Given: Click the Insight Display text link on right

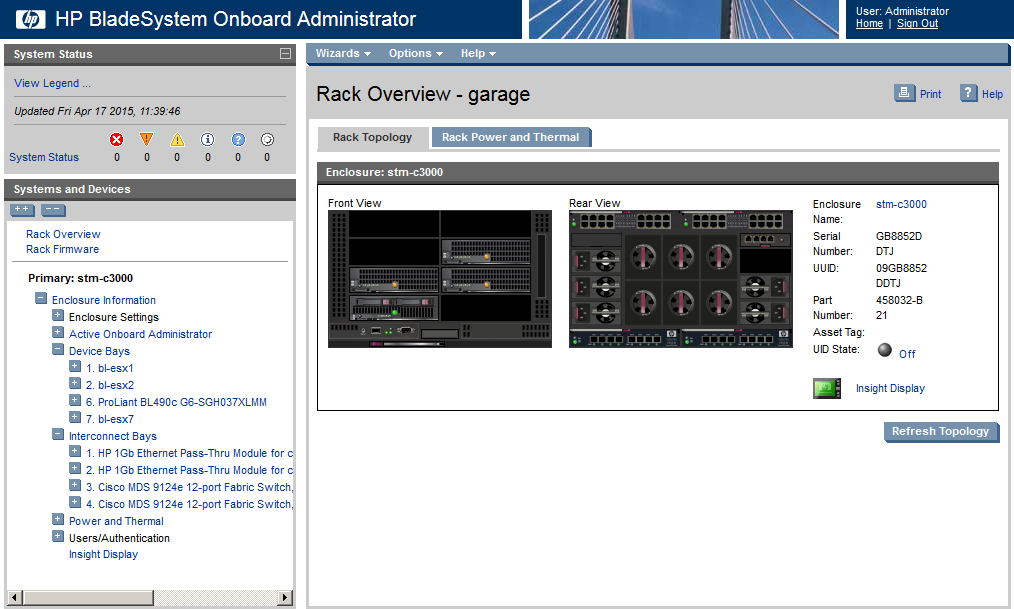Looking at the screenshot, I should [890, 389].
